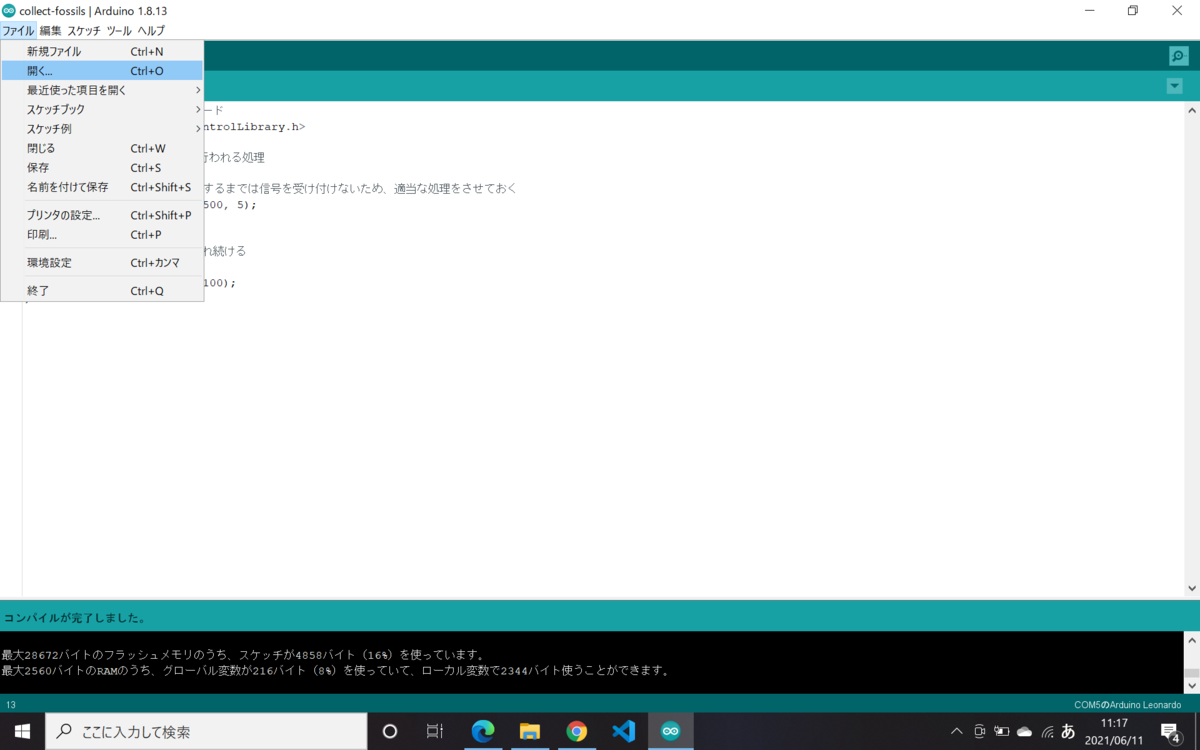1200x750 pixels.
Task: Click line number 13 in status bar
Action: (x=10, y=705)
